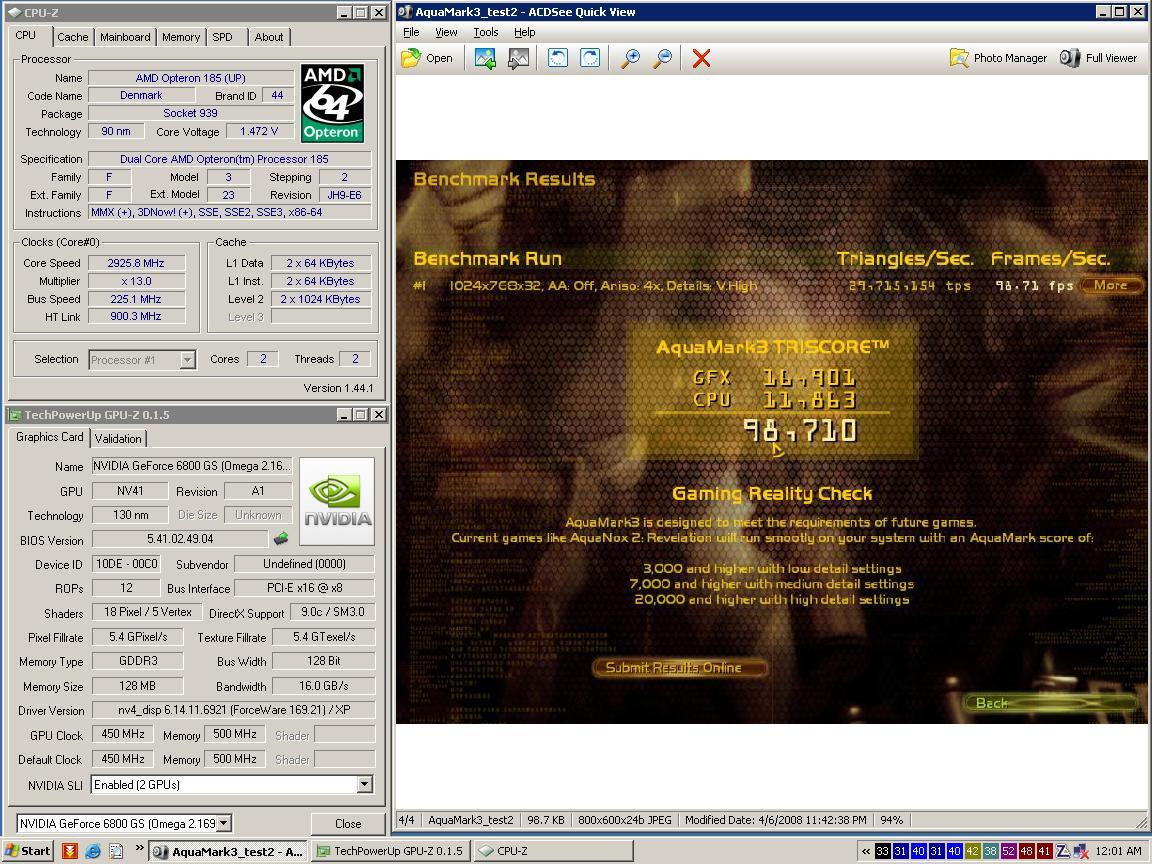Click the NVIDIA logo in GPU-Z
The width and height of the screenshot is (1152, 864).
[x=337, y=501]
